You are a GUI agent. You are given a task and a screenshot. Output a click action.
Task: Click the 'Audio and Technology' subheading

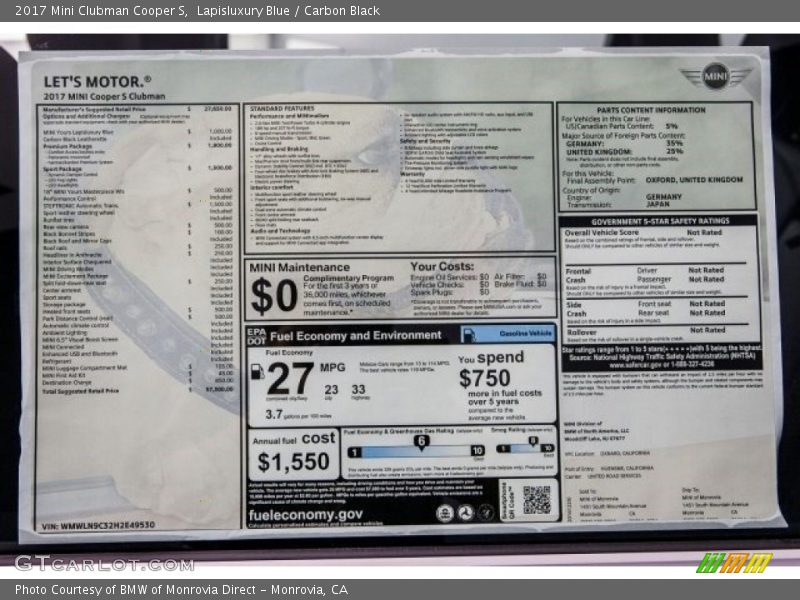coord(280,231)
